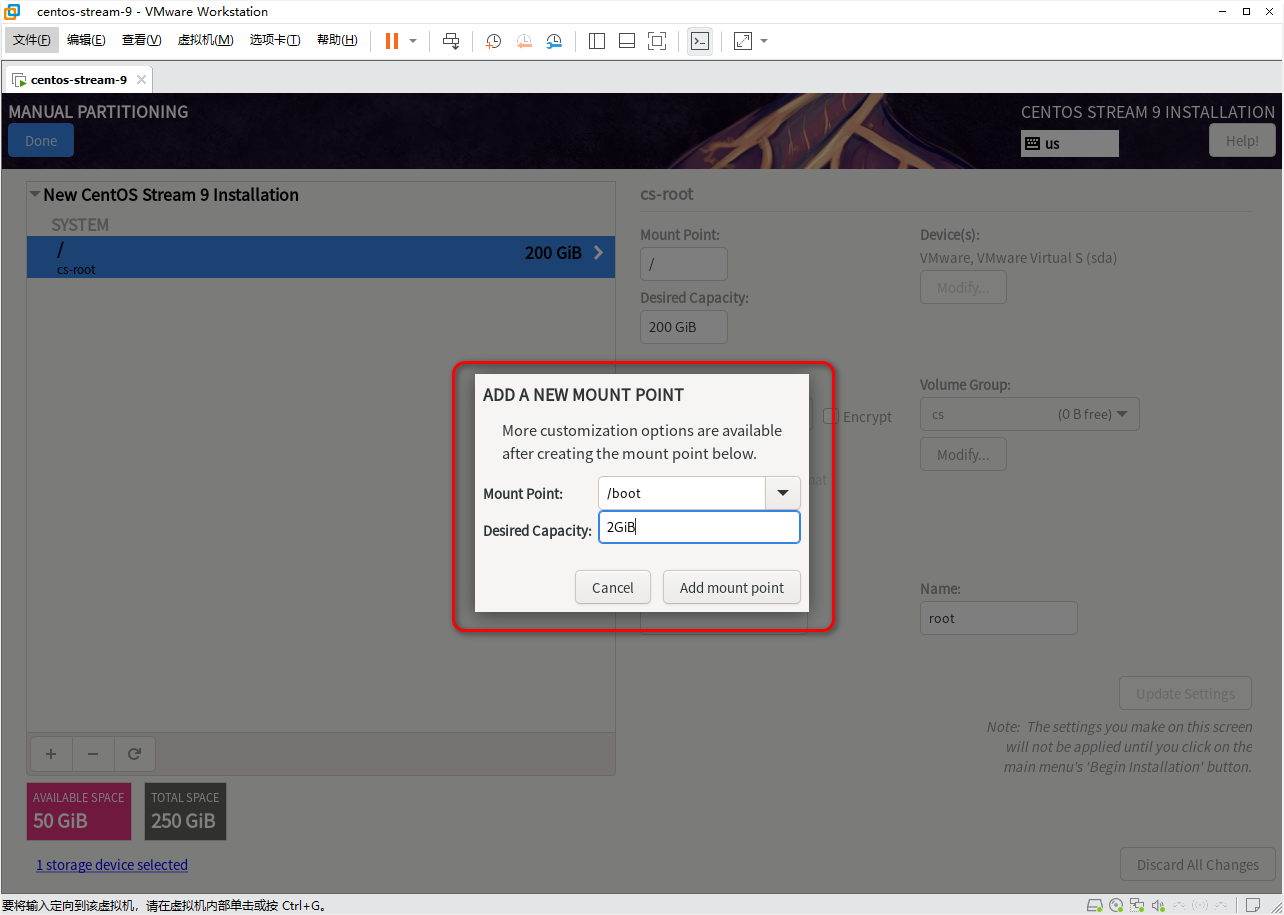Screen dimensions: 1284x915
Task: Click the CD/DVD drive status icon
Action: [1116, 906]
